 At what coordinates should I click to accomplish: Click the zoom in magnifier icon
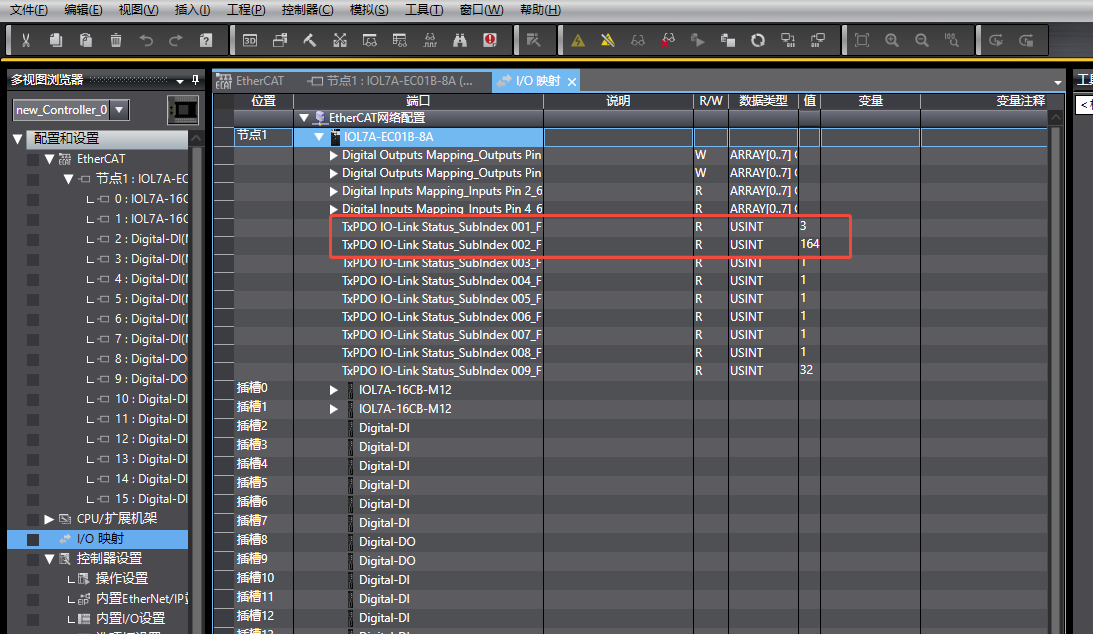pyautogui.click(x=892, y=41)
